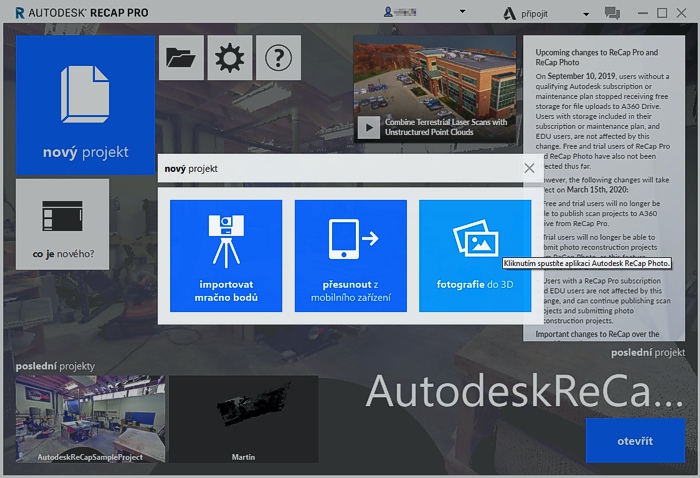Image resolution: width=700 pixels, height=478 pixels.
Task: Expand the připojit dropdown arrow
Action: click(586, 14)
